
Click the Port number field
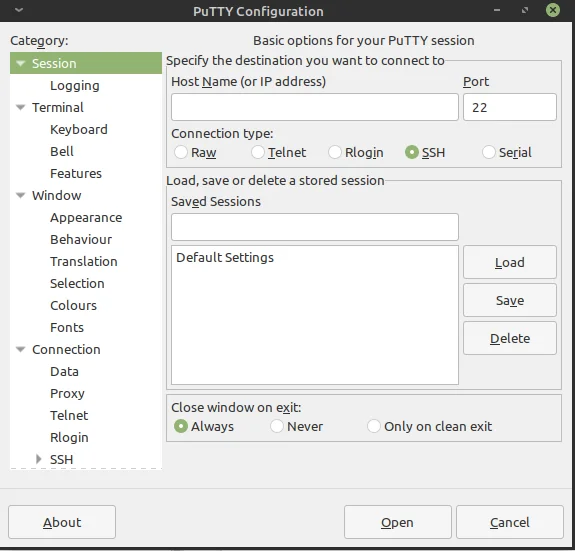point(510,107)
